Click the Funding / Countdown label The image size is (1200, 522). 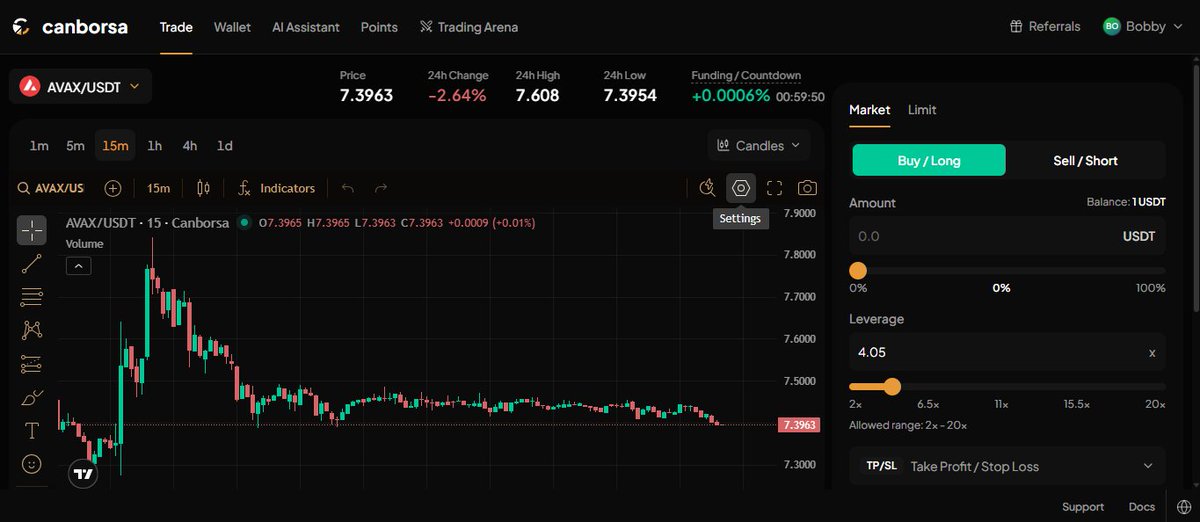746,75
